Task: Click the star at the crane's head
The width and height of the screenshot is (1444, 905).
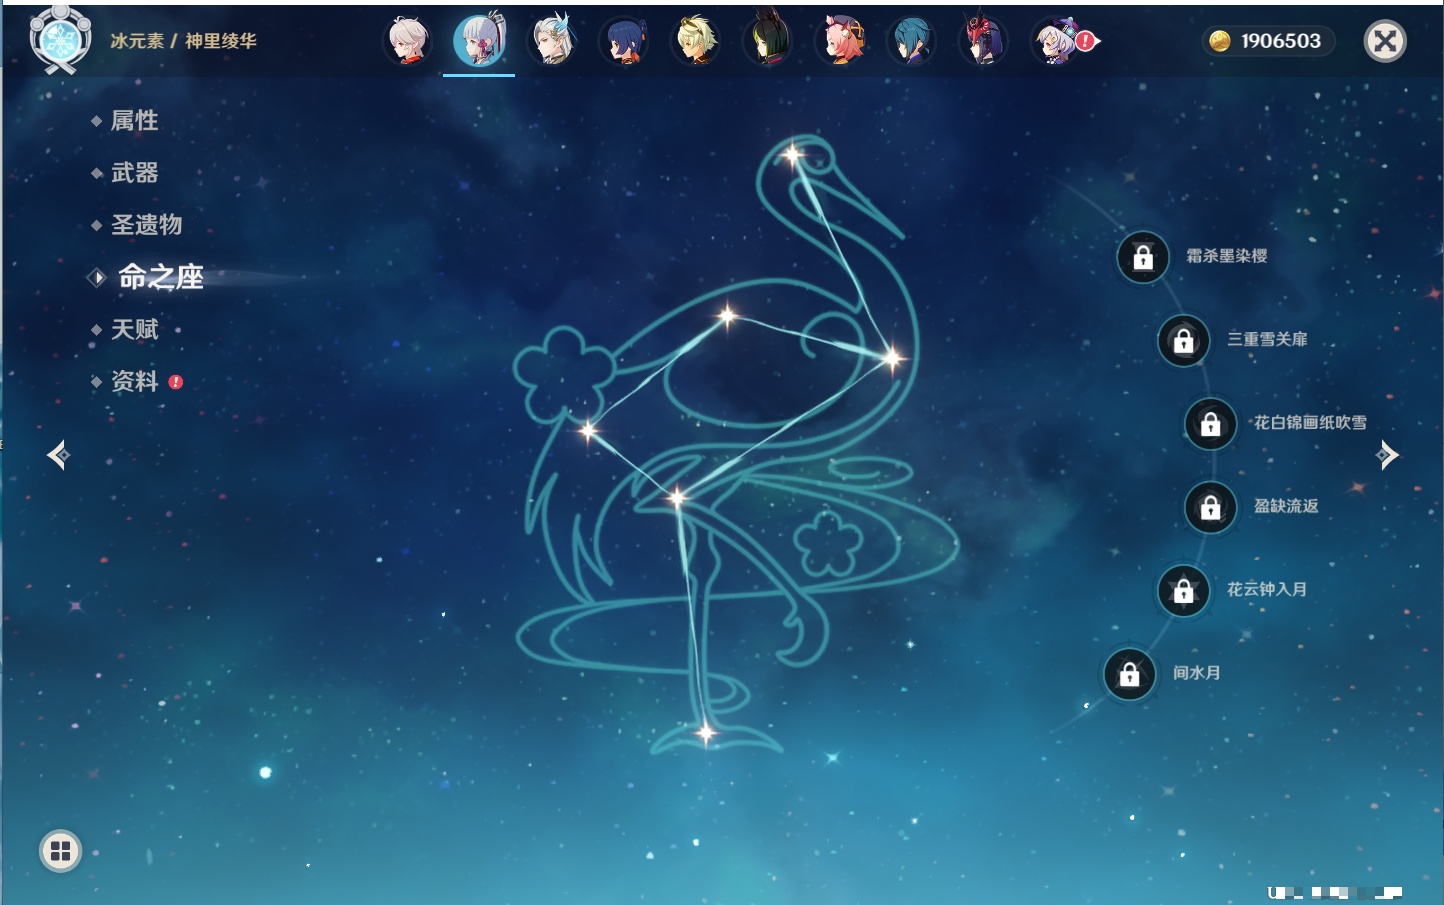Action: pyautogui.click(x=793, y=155)
